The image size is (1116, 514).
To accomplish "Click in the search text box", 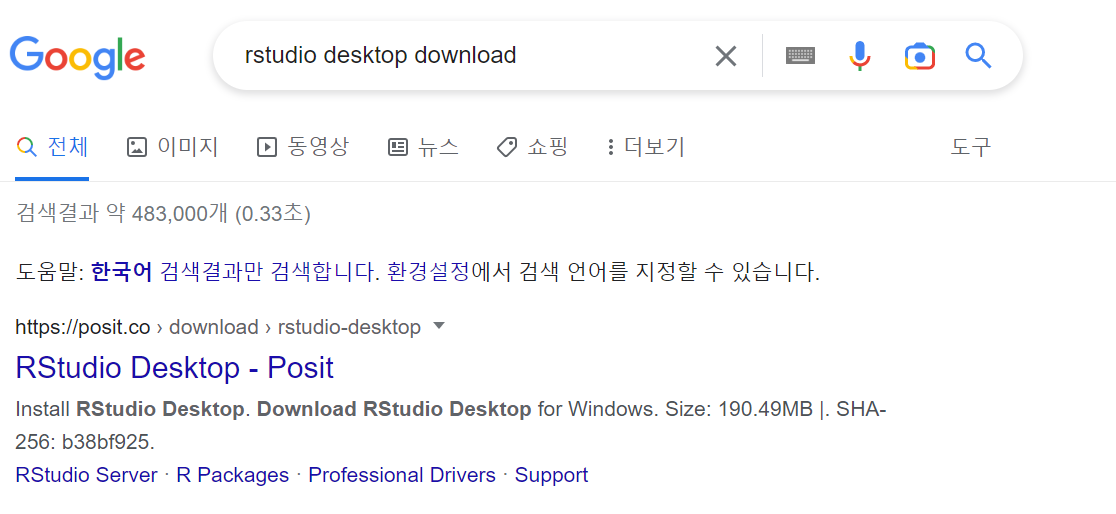I will pos(470,56).
